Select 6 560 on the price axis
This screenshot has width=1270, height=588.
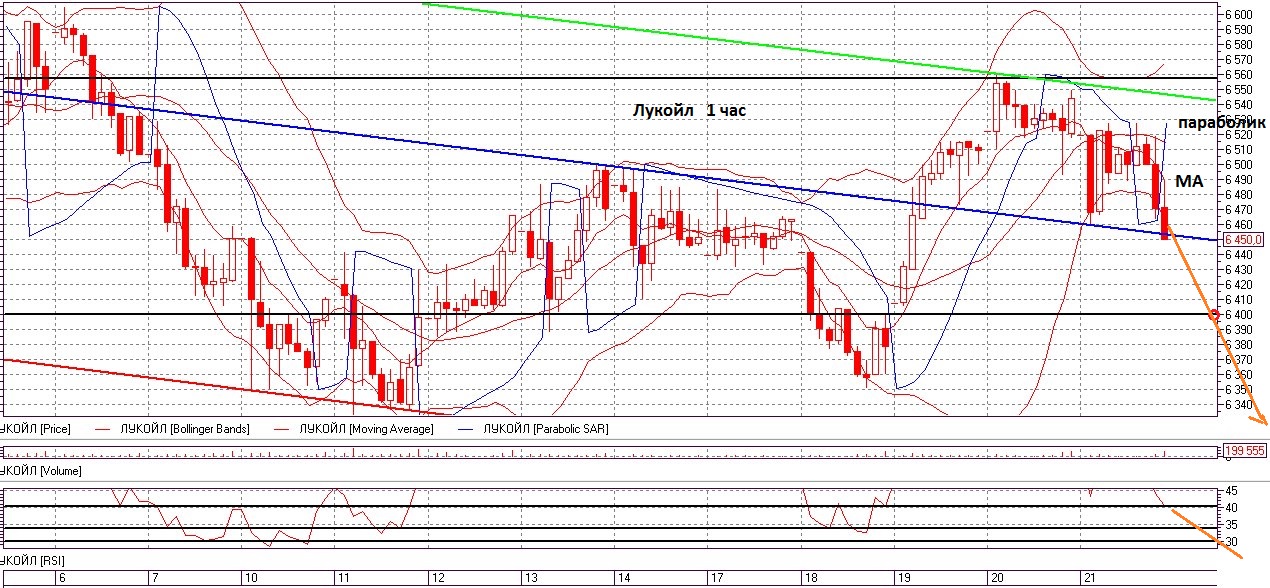coord(1238,75)
